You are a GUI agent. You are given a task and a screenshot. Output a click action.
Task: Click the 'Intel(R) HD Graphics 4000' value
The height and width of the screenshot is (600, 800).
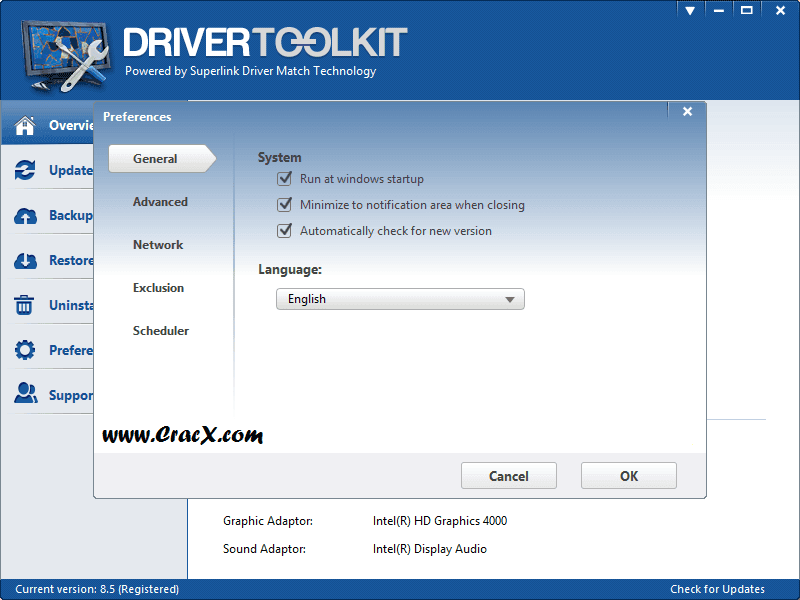tap(440, 521)
